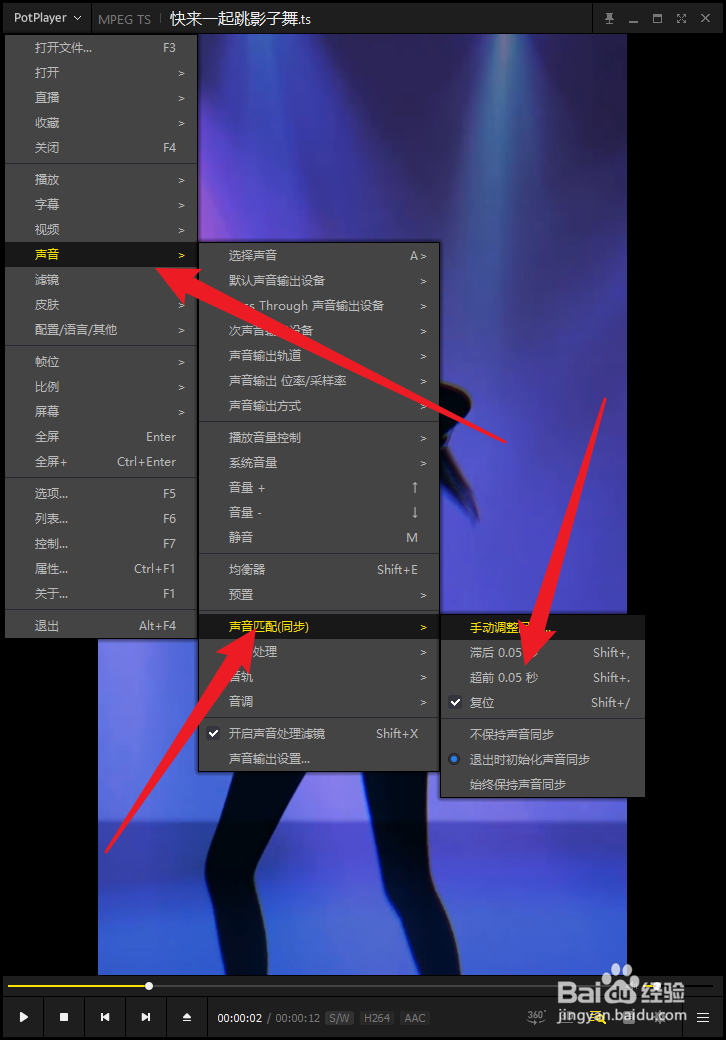
Task: Click 退出 Alt+F4 to exit
Action: click(x=101, y=625)
